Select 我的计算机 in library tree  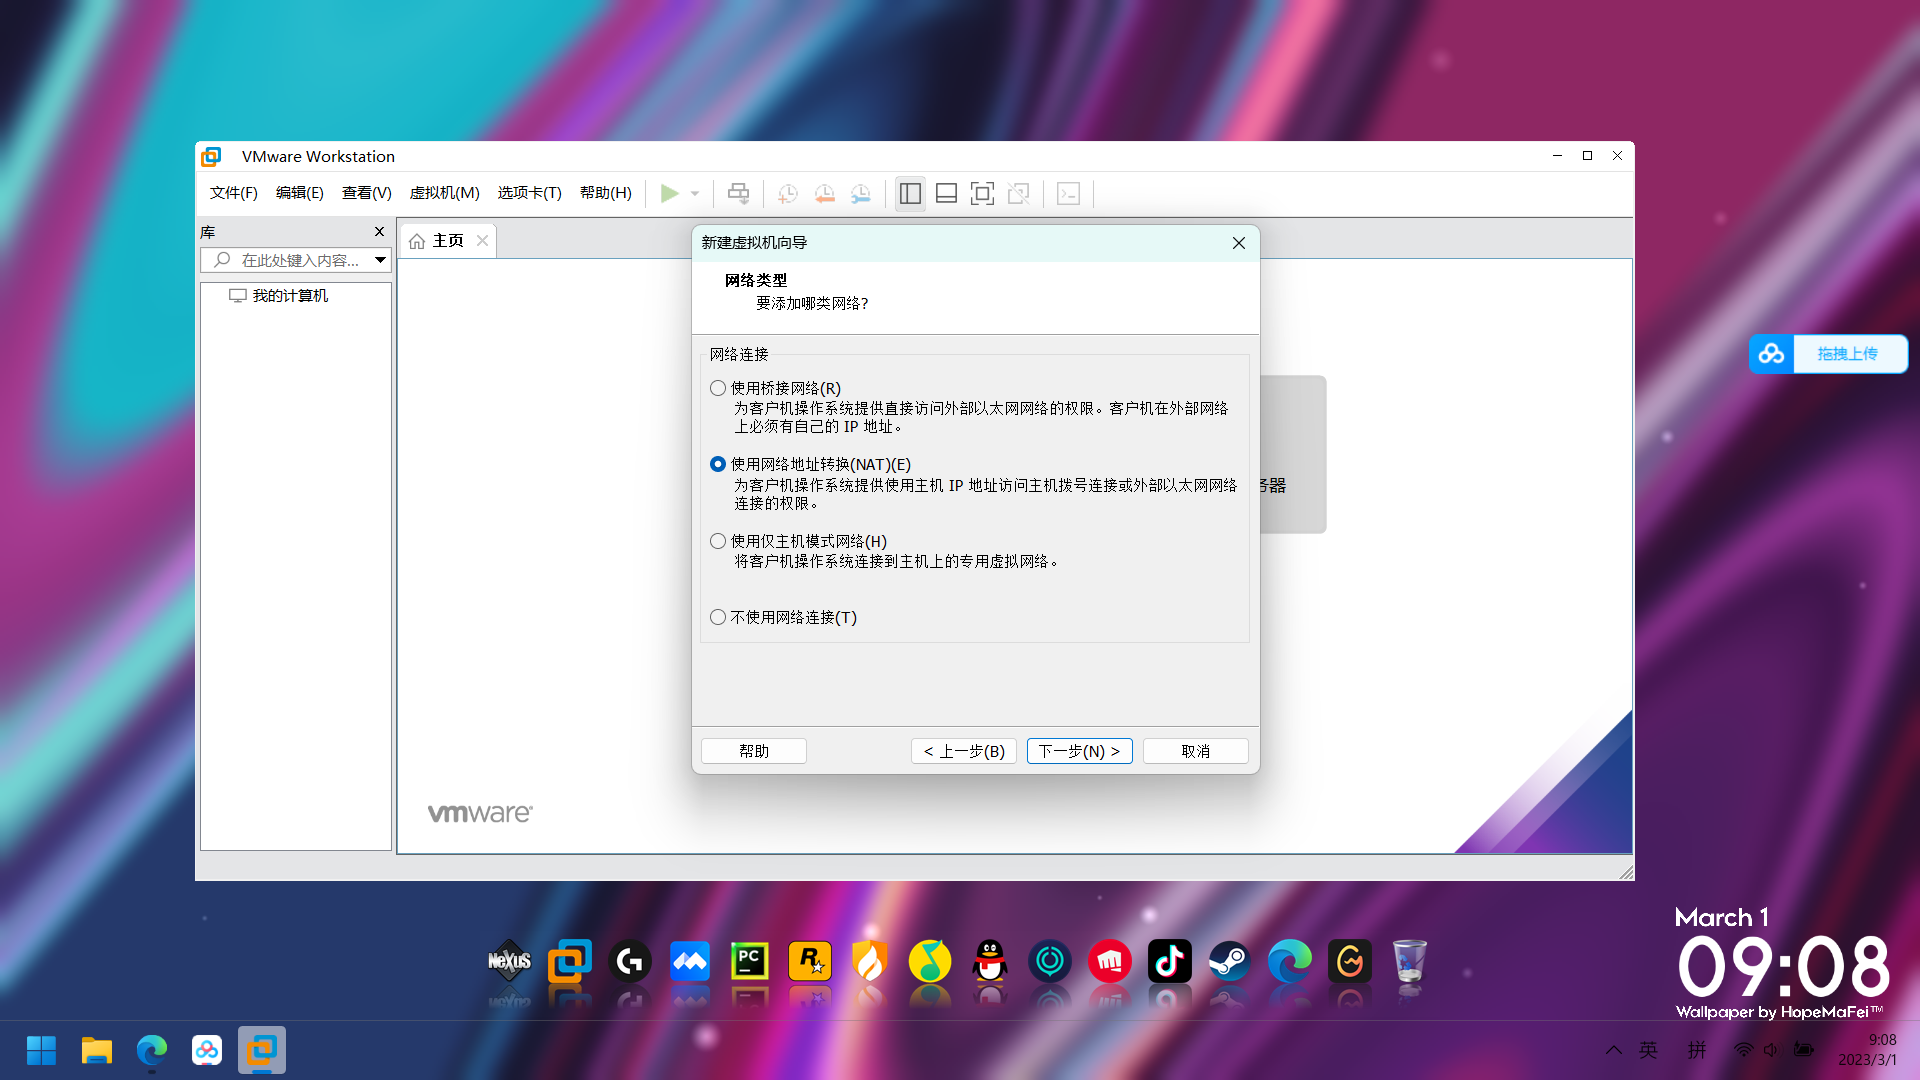tap(289, 296)
